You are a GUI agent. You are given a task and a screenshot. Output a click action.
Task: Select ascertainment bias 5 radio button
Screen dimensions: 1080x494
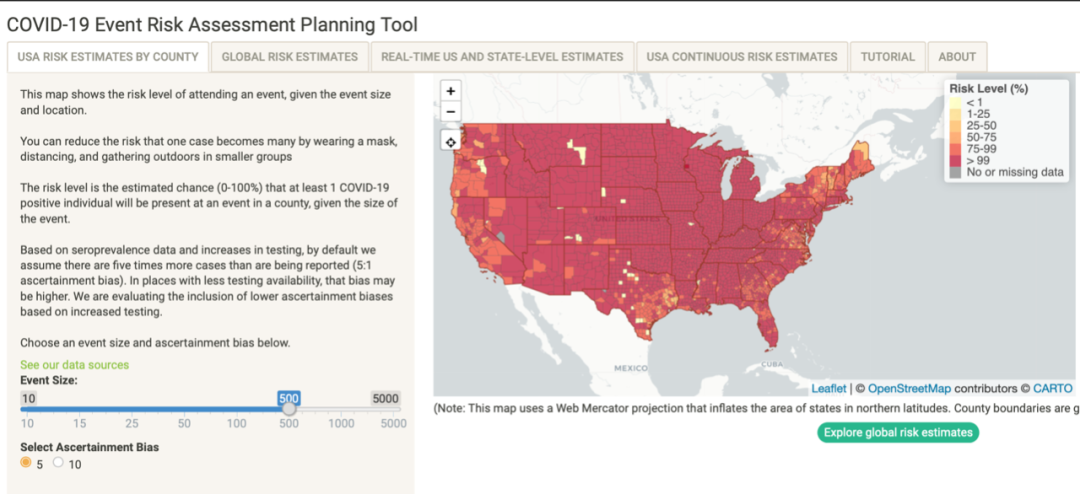[x=26, y=463]
